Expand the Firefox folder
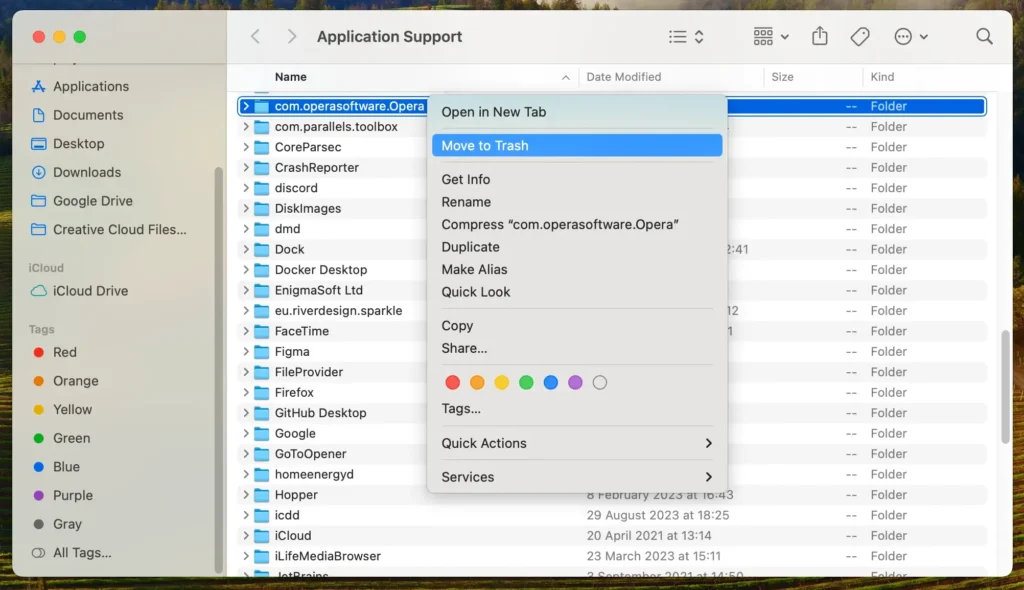1024x590 pixels. [x=246, y=392]
